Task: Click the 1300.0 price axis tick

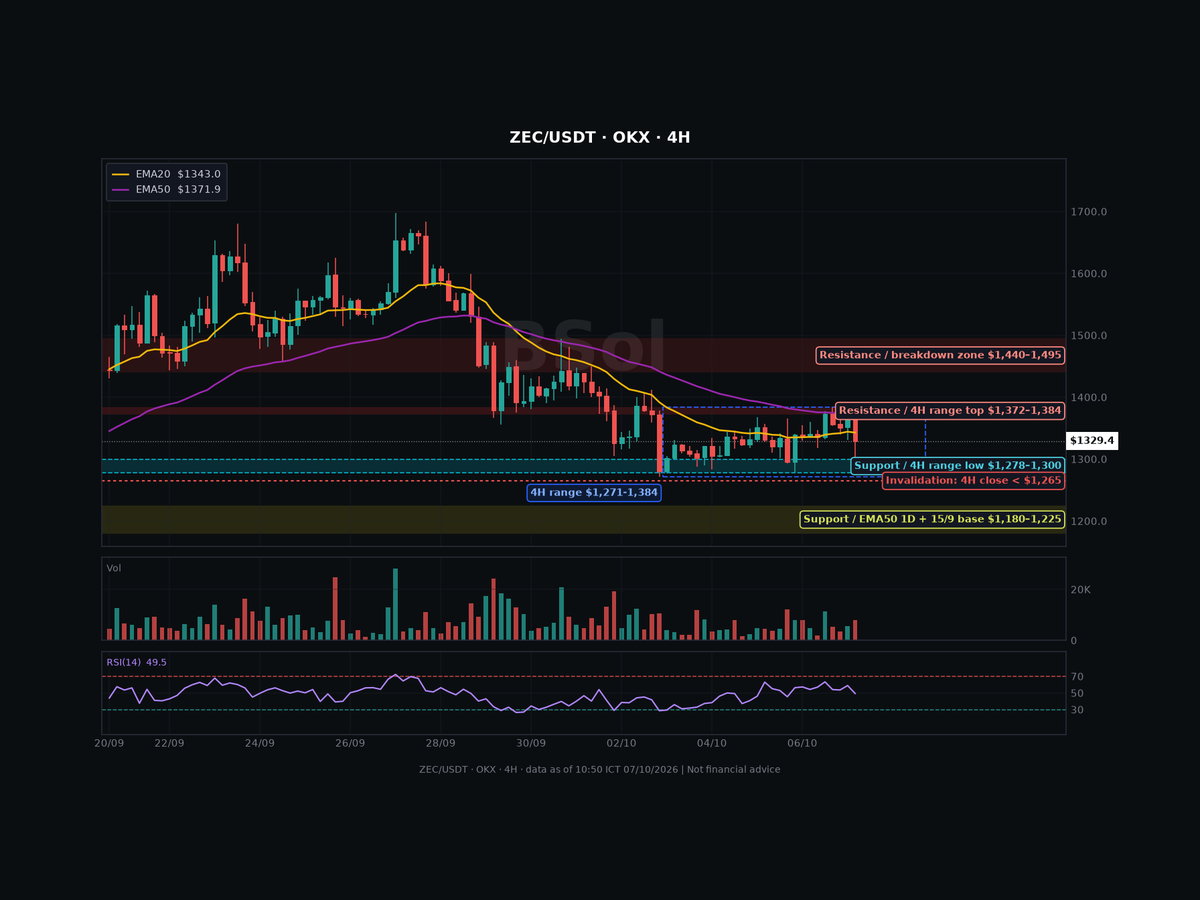Action: click(x=1091, y=460)
